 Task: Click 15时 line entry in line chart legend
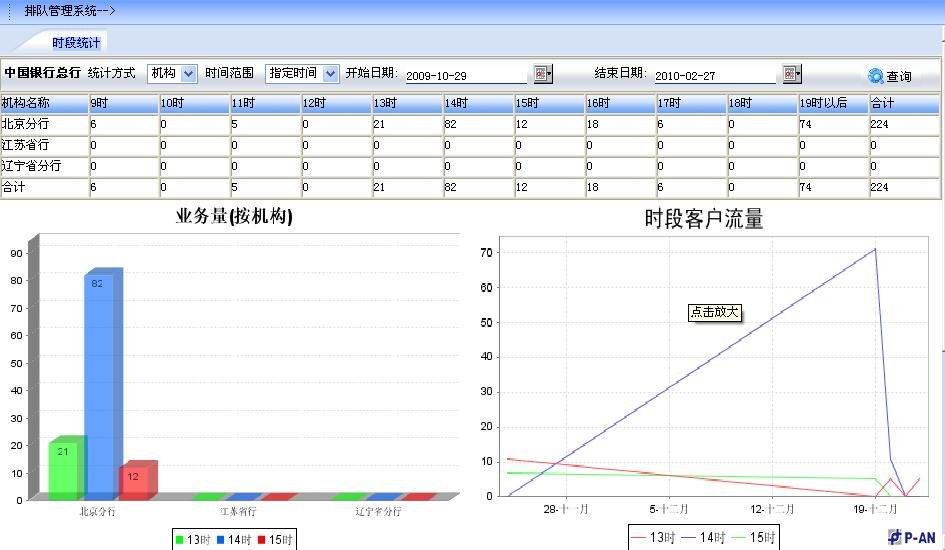(753, 537)
